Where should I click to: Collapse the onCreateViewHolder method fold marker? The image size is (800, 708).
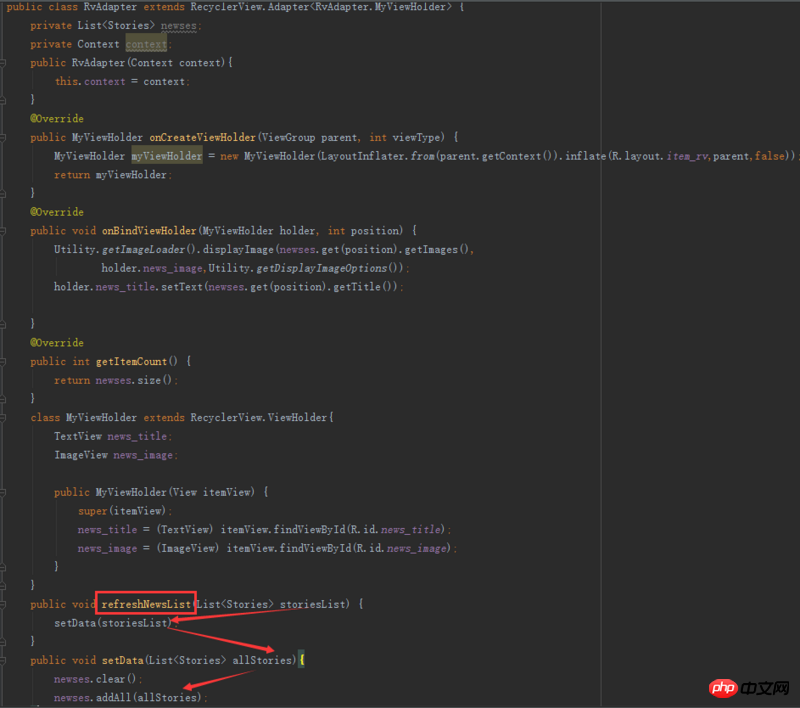pyautogui.click(x=3, y=137)
